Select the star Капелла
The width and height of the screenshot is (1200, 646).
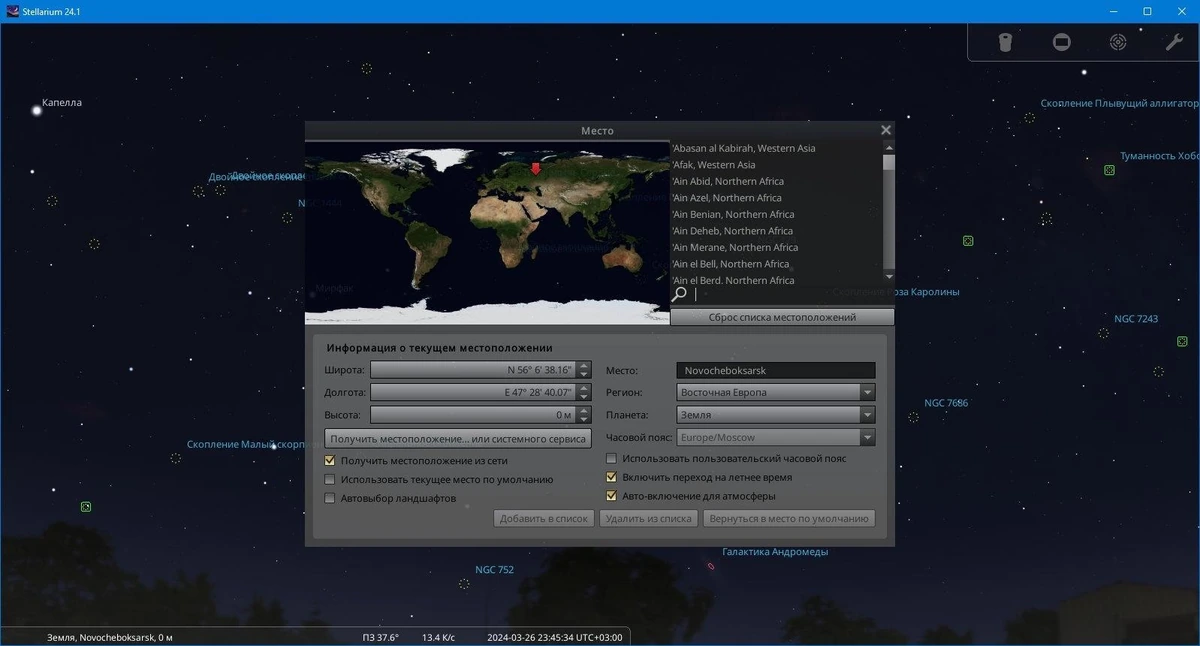pos(37,110)
